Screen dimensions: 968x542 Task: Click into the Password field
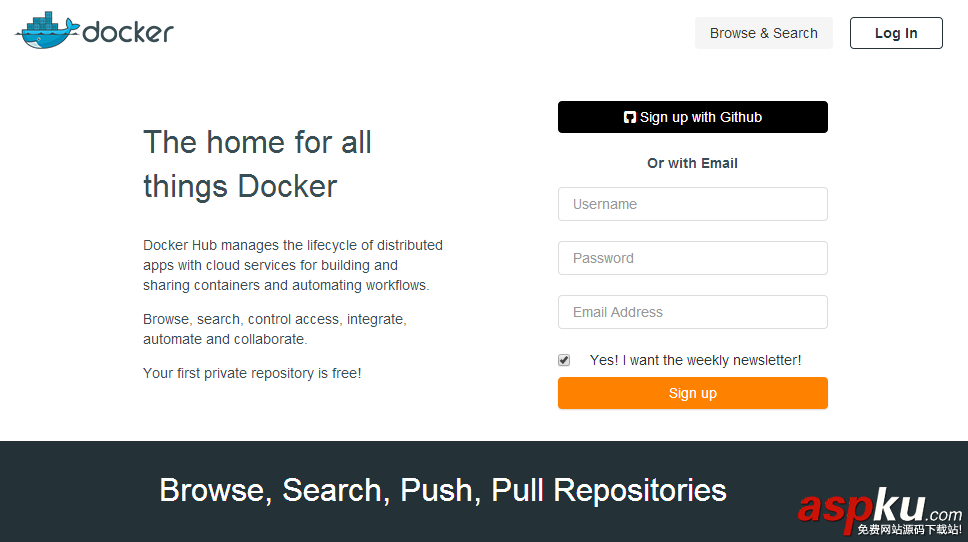pos(692,258)
